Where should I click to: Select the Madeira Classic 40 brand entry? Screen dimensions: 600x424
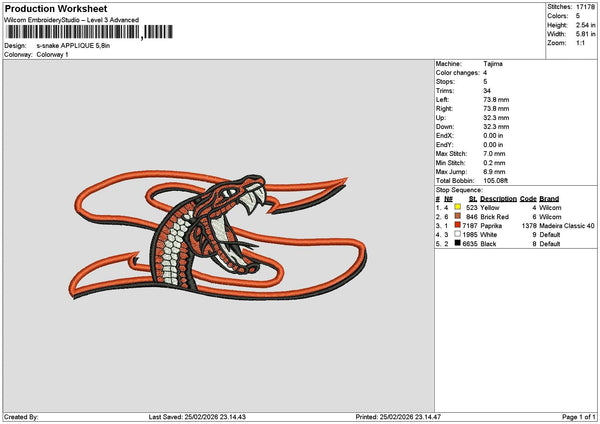[x=567, y=225]
